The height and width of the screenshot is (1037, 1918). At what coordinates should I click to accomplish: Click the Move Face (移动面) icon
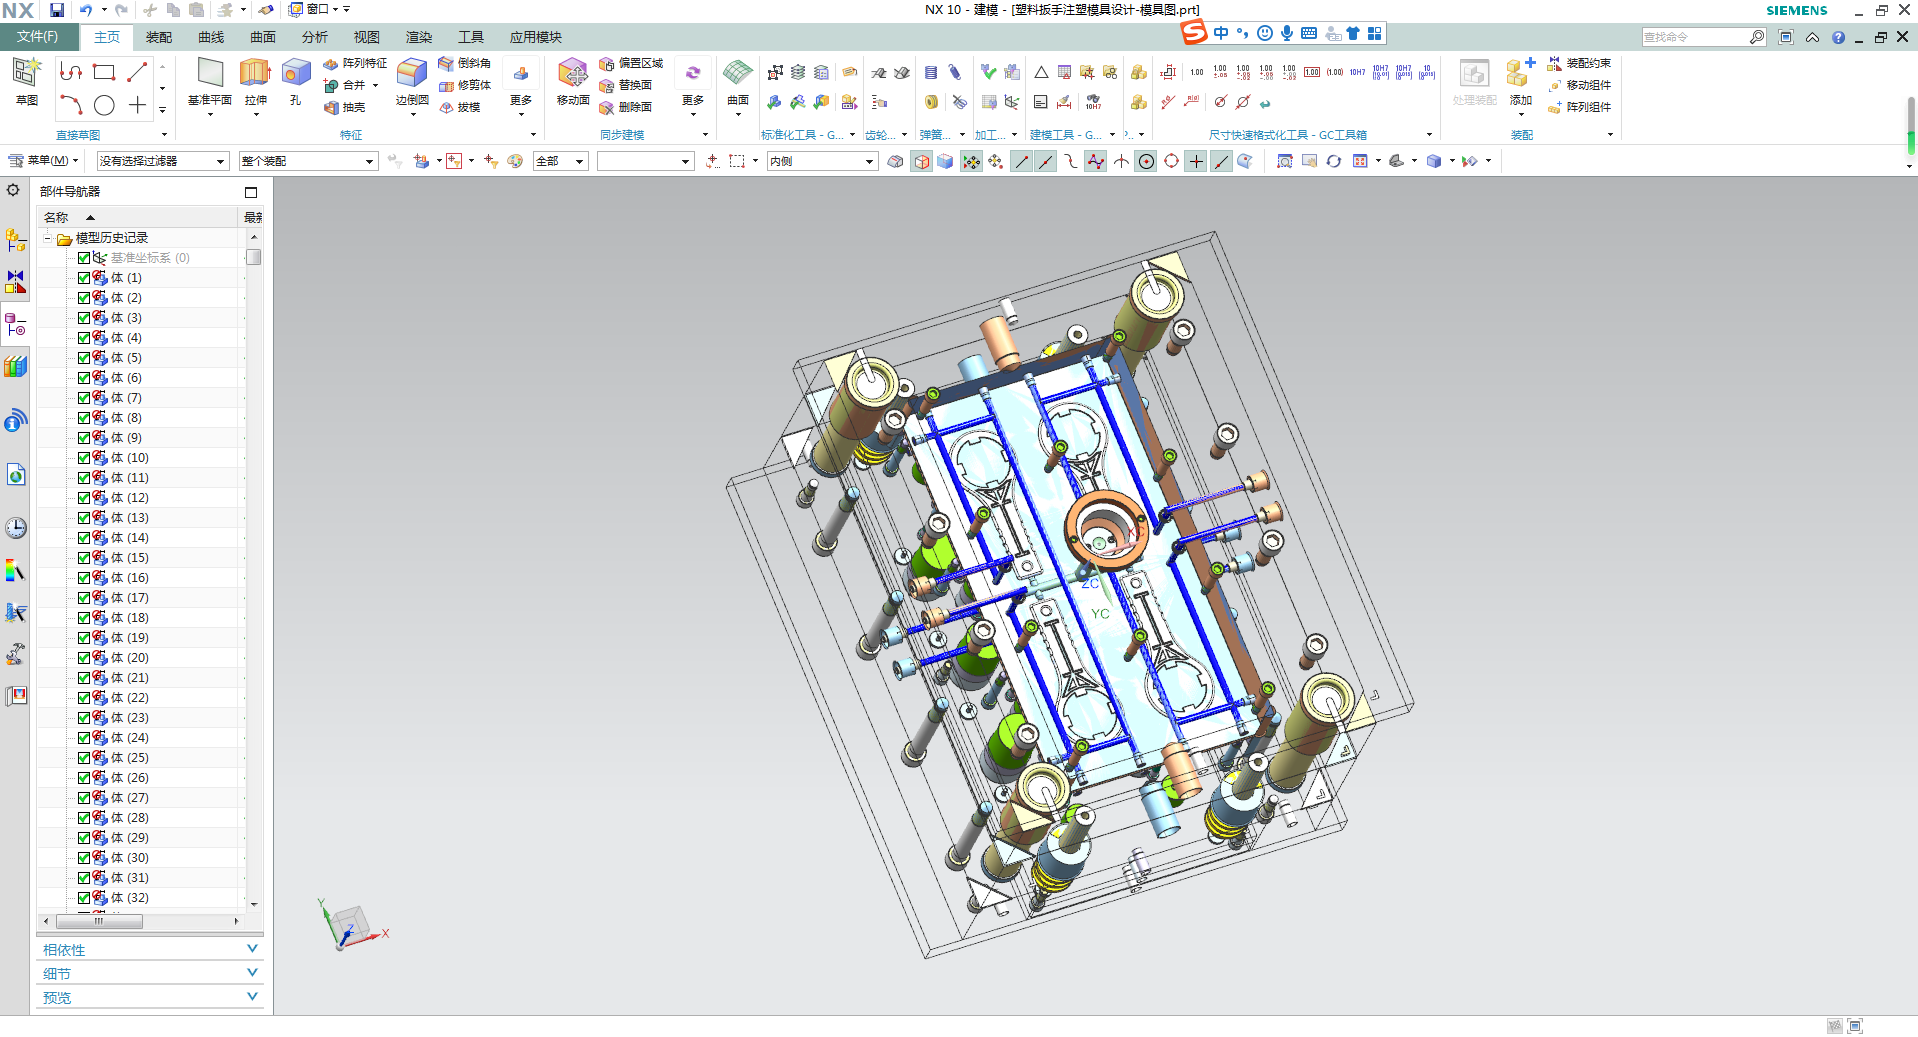[573, 73]
